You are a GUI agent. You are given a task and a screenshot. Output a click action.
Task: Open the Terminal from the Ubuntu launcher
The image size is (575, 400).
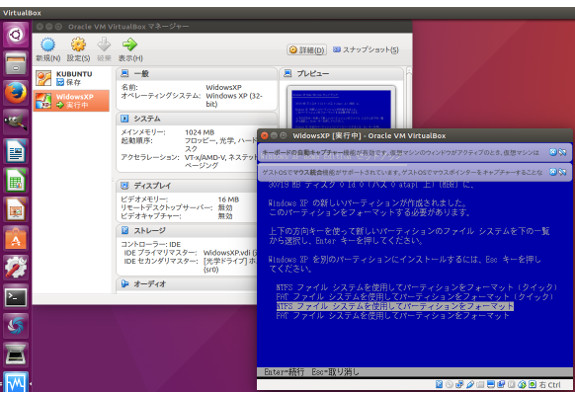pyautogui.click(x=16, y=297)
